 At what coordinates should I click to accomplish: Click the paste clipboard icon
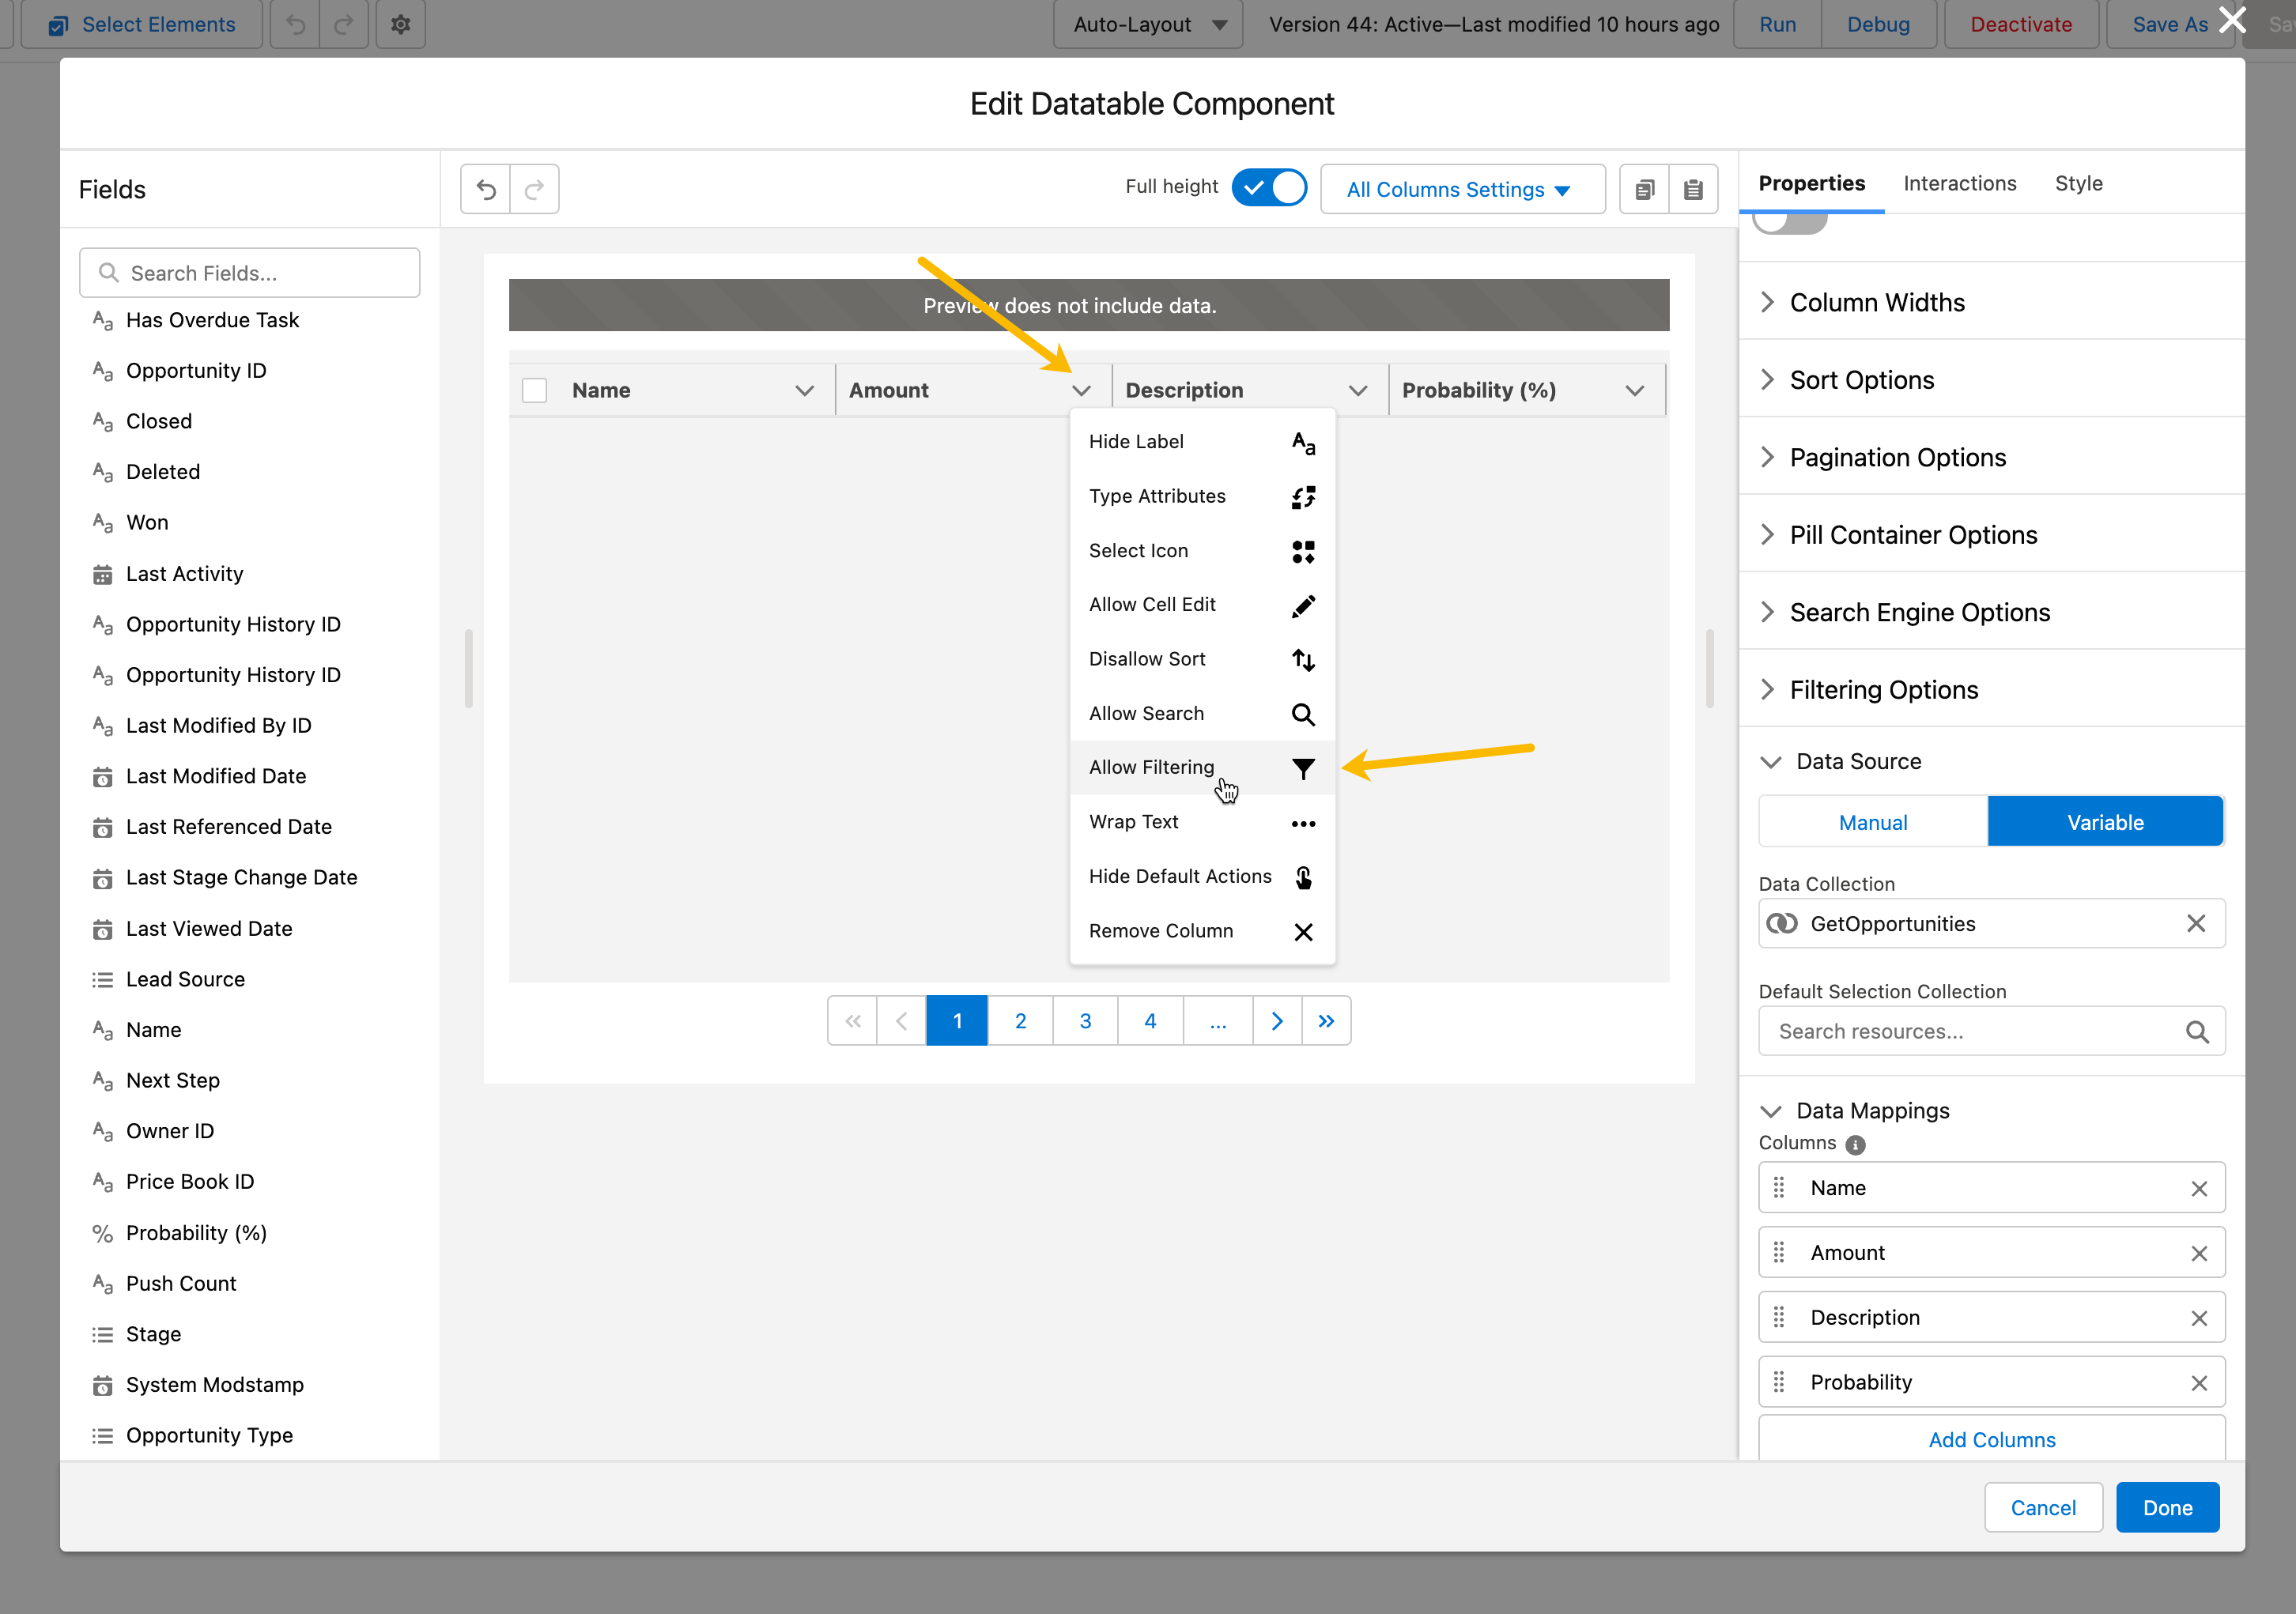click(1693, 189)
